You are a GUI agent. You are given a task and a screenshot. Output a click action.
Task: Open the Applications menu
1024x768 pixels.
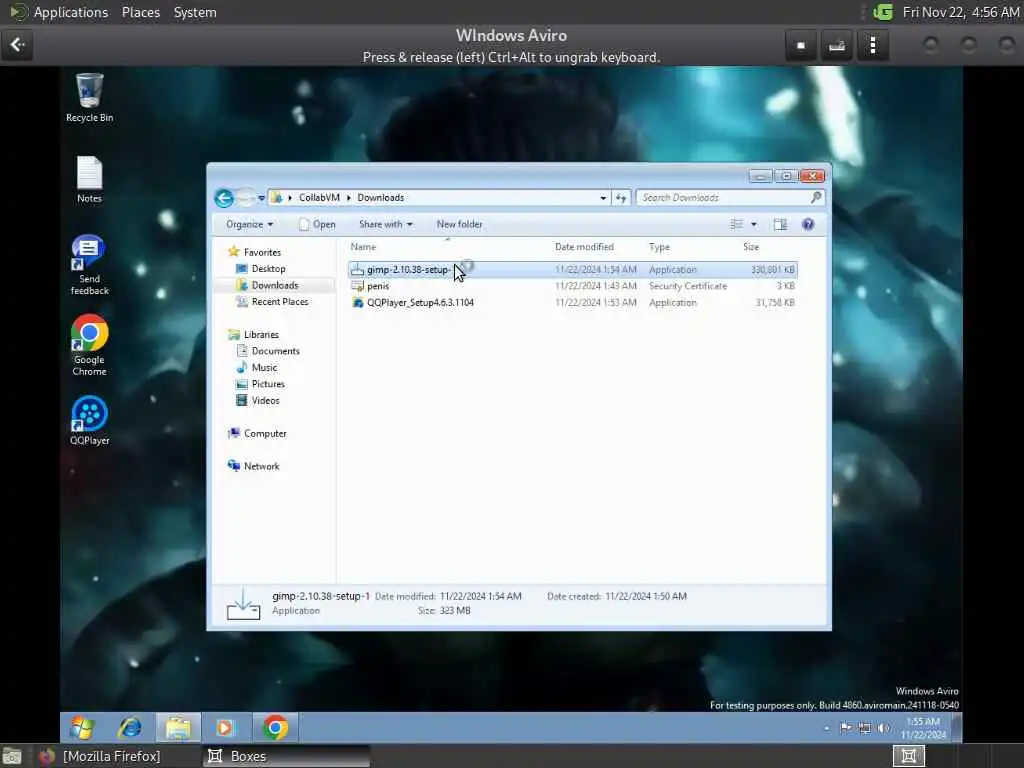point(71,12)
